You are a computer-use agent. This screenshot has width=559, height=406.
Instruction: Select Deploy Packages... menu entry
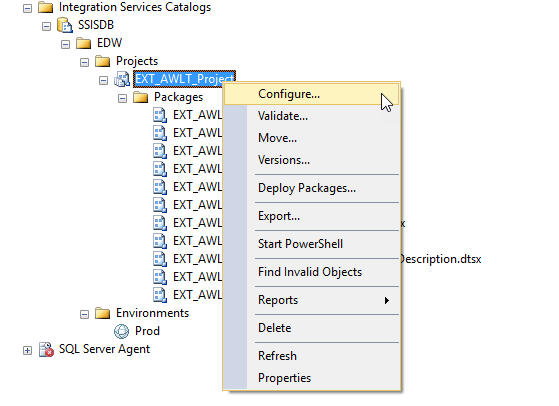pyautogui.click(x=312, y=188)
